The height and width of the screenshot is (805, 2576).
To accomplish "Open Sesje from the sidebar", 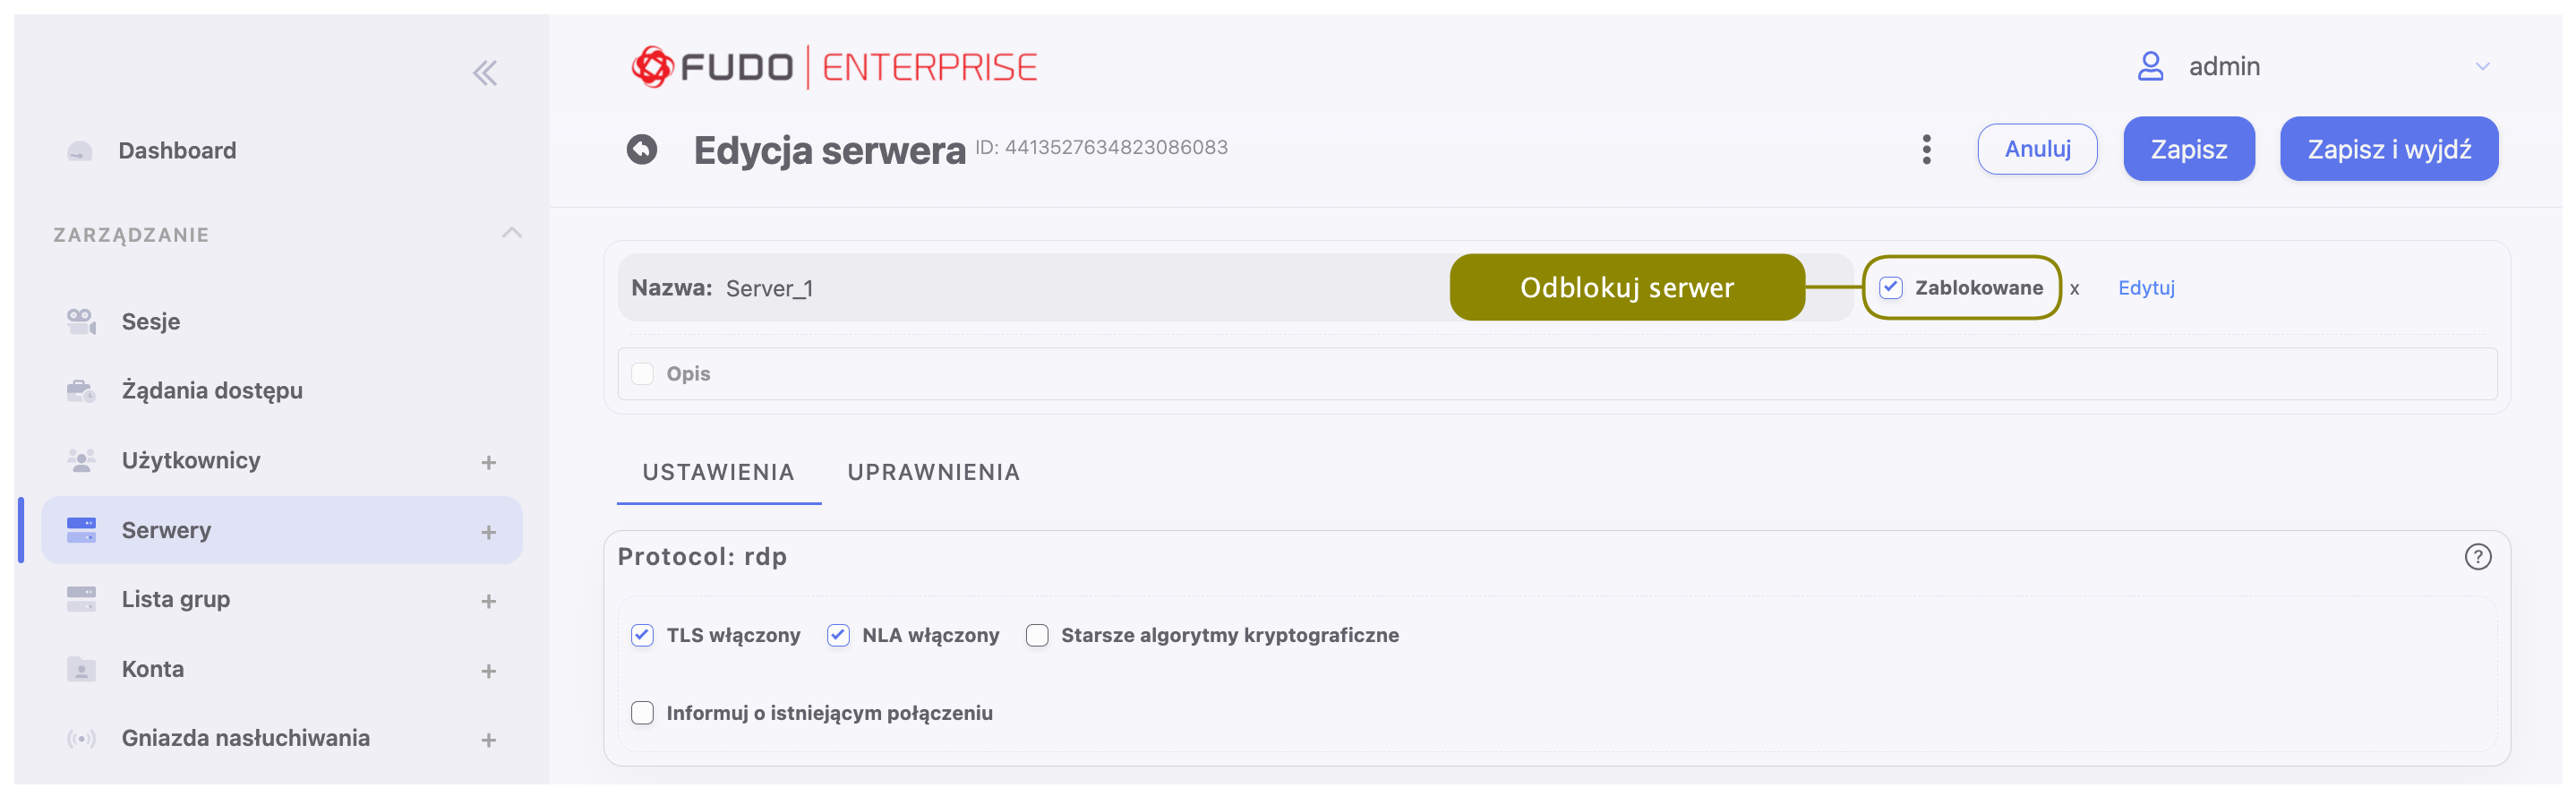I will tap(150, 321).
